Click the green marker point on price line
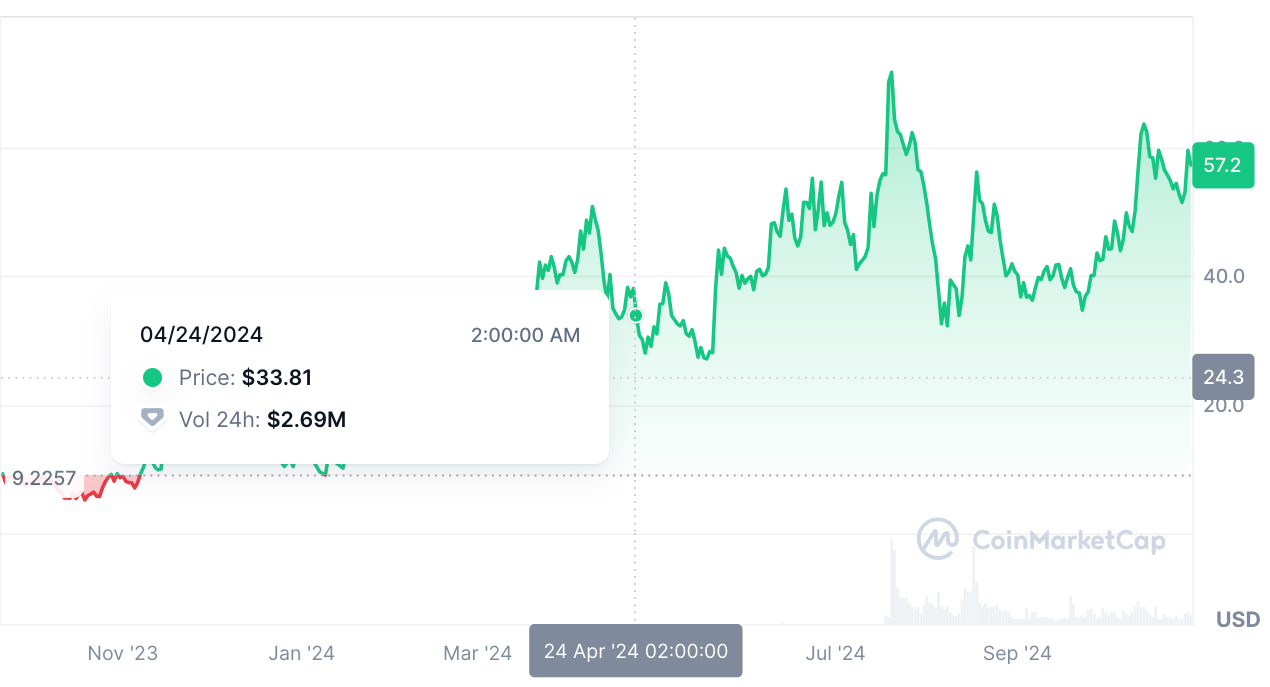 (636, 316)
